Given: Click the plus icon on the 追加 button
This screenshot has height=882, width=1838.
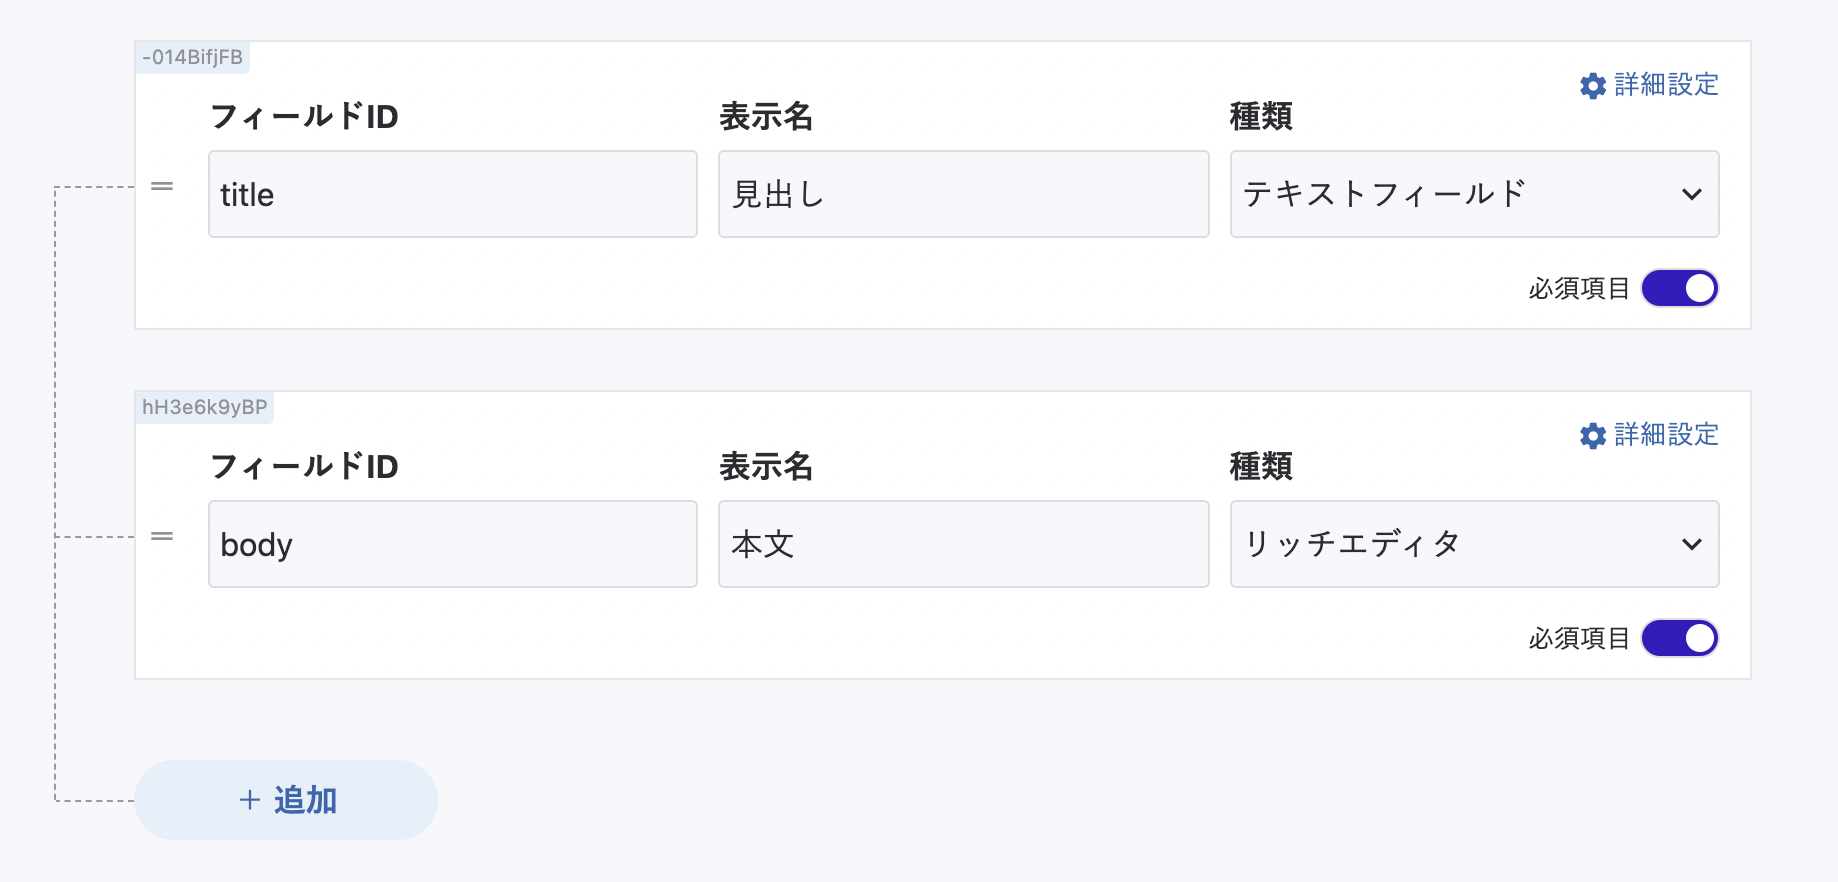Looking at the screenshot, I should tap(250, 800).
